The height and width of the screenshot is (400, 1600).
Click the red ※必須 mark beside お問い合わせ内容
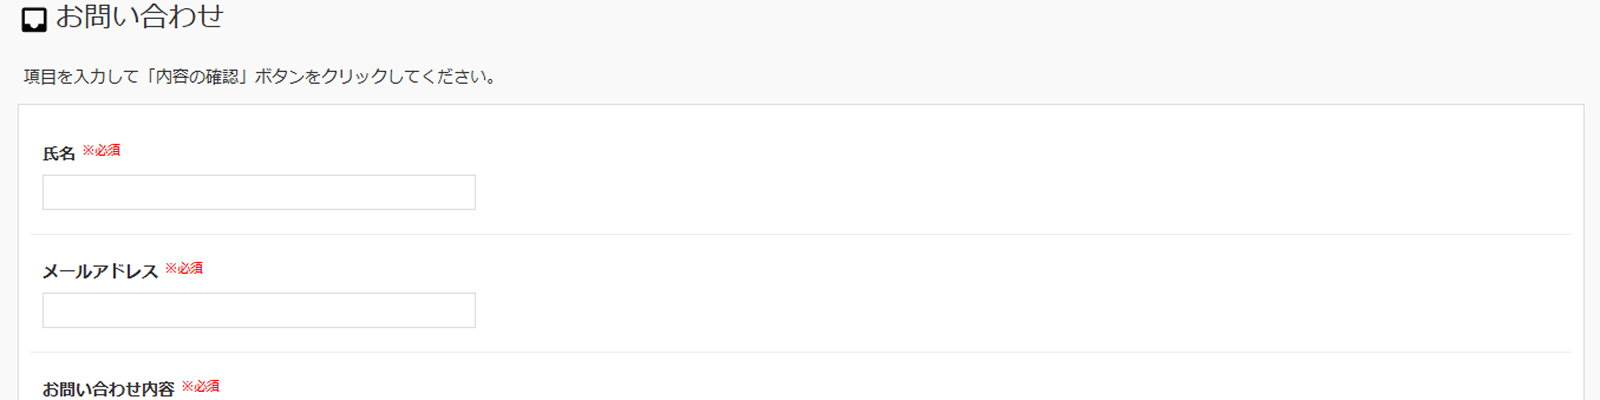(200, 386)
